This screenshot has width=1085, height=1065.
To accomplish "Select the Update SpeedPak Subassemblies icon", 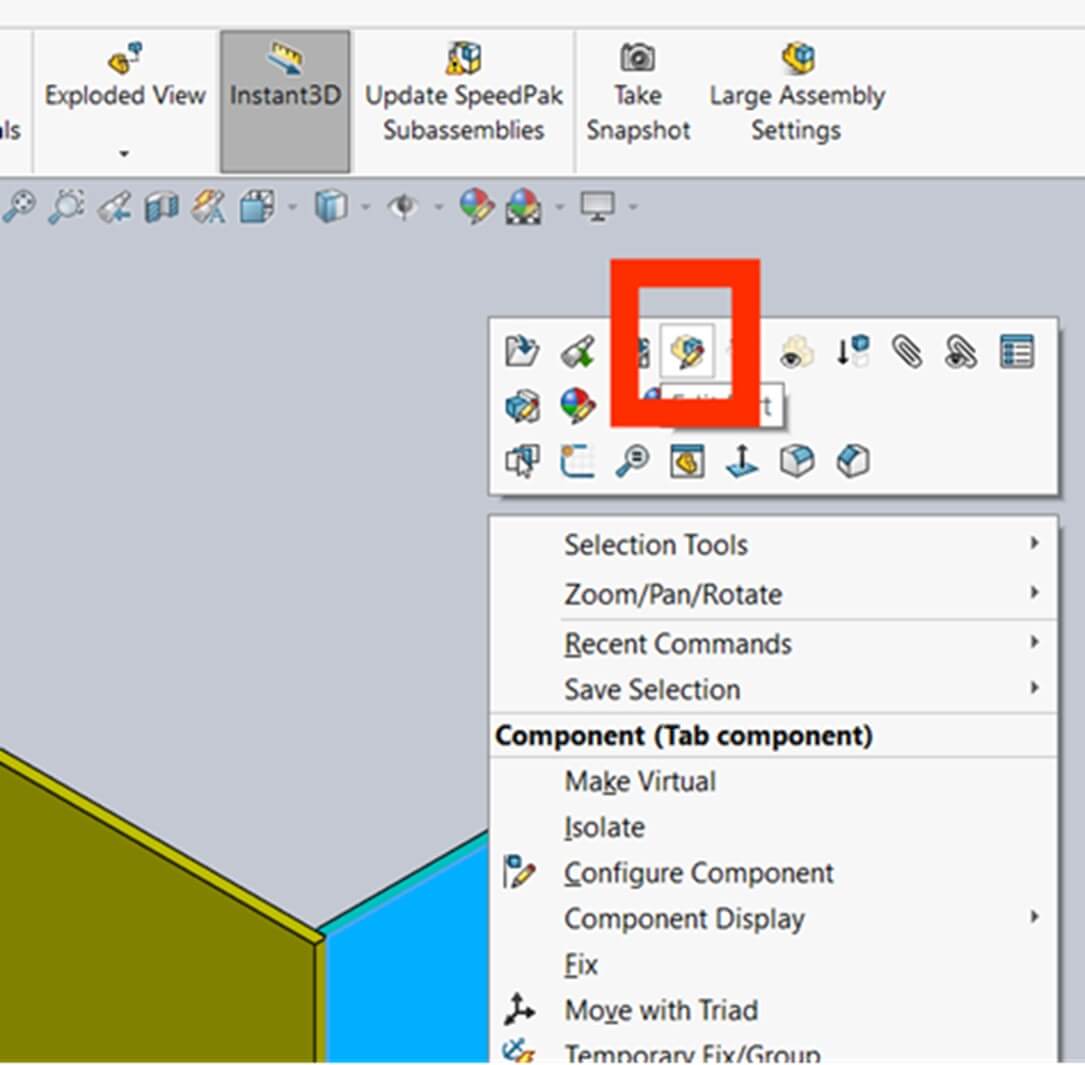I will 462,57.
